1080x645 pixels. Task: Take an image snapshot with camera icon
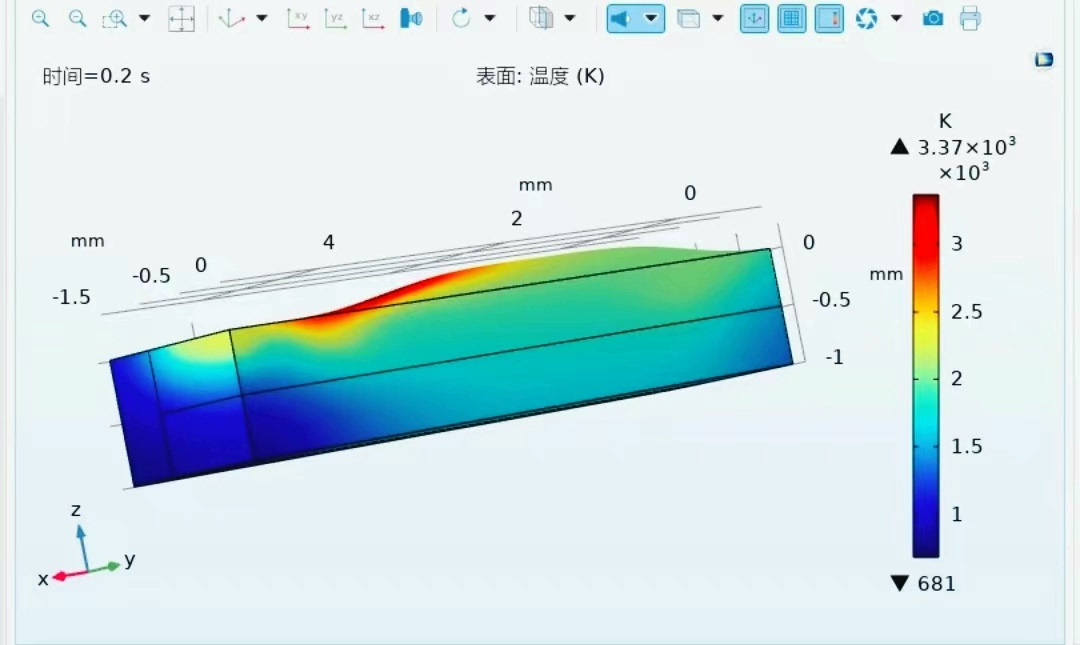click(933, 19)
